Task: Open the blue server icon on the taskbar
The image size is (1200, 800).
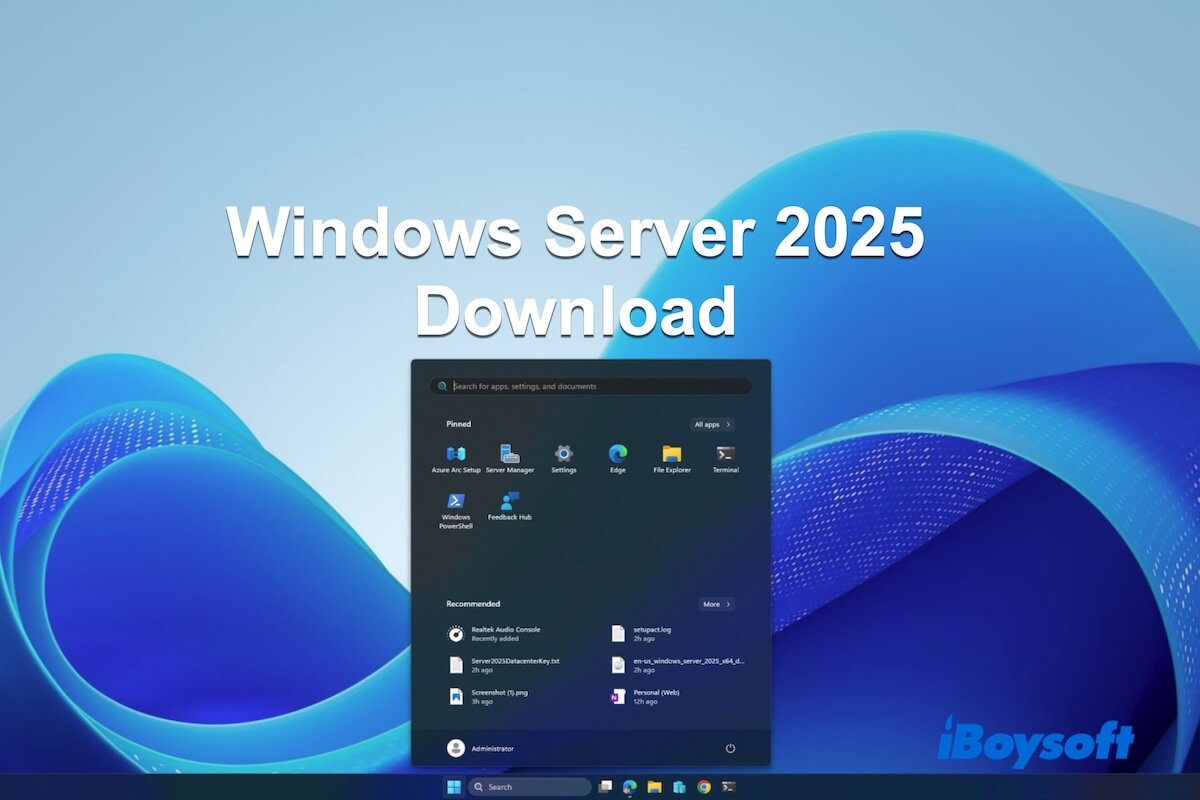Action: click(680, 787)
